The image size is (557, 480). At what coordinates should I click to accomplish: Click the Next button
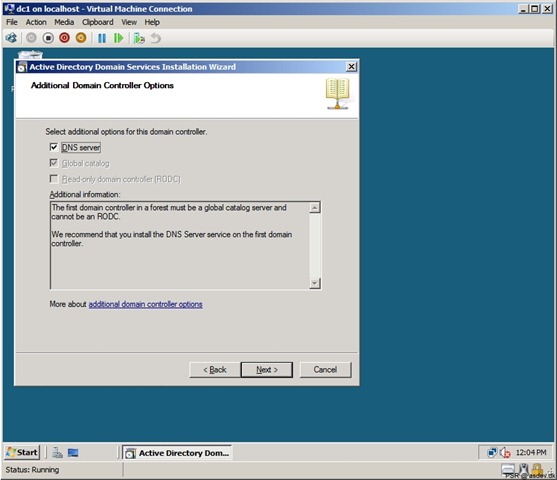coord(267,370)
